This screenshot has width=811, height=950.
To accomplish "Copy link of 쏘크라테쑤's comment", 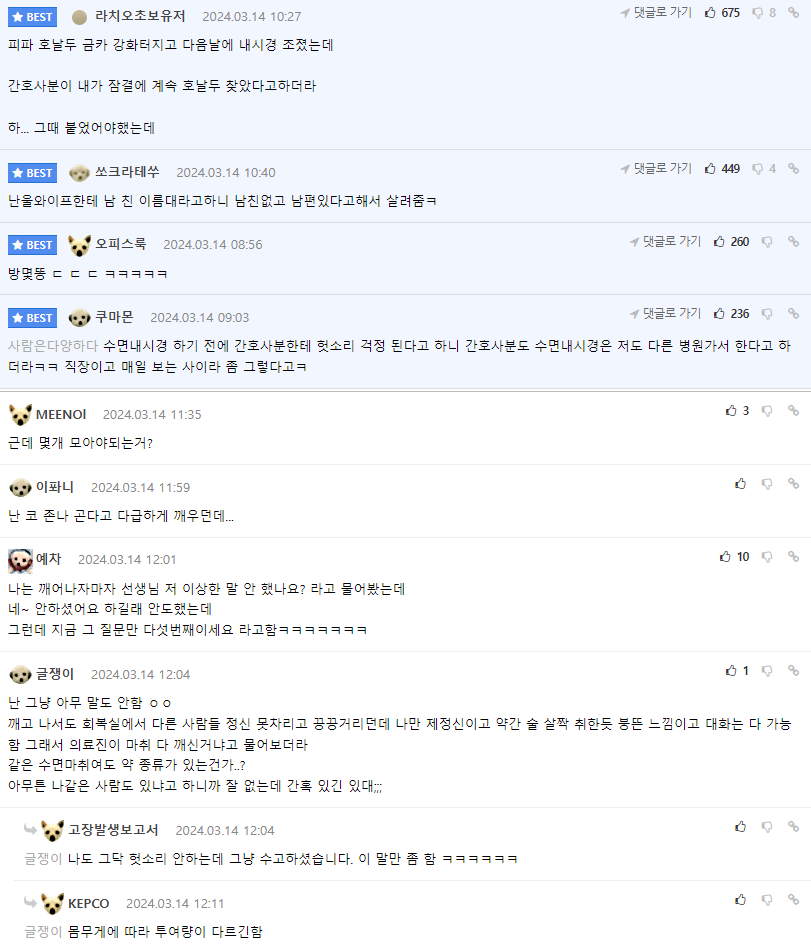I will 793,169.
